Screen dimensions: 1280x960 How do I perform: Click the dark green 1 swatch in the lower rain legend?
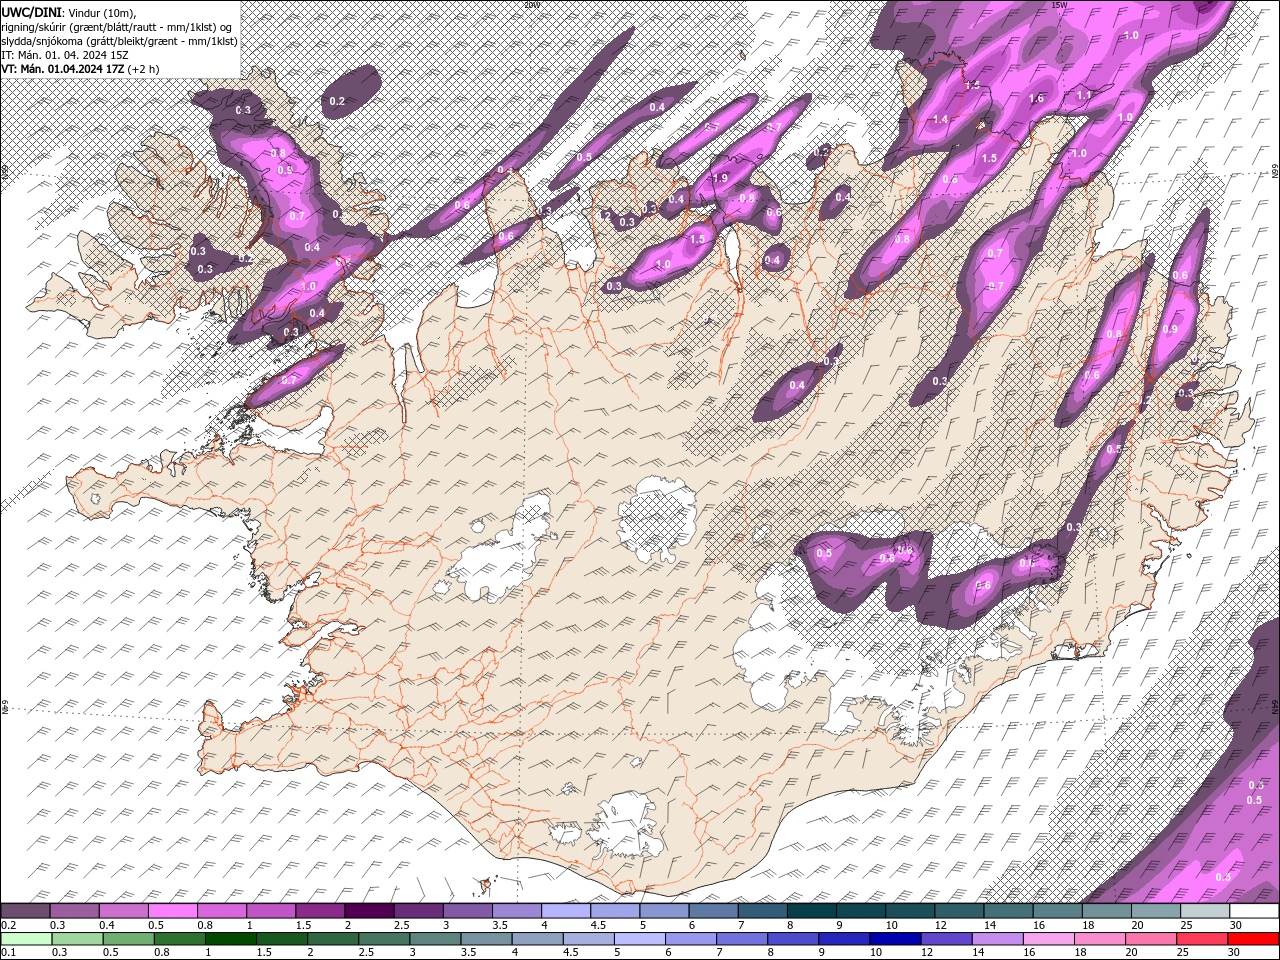click(x=230, y=938)
